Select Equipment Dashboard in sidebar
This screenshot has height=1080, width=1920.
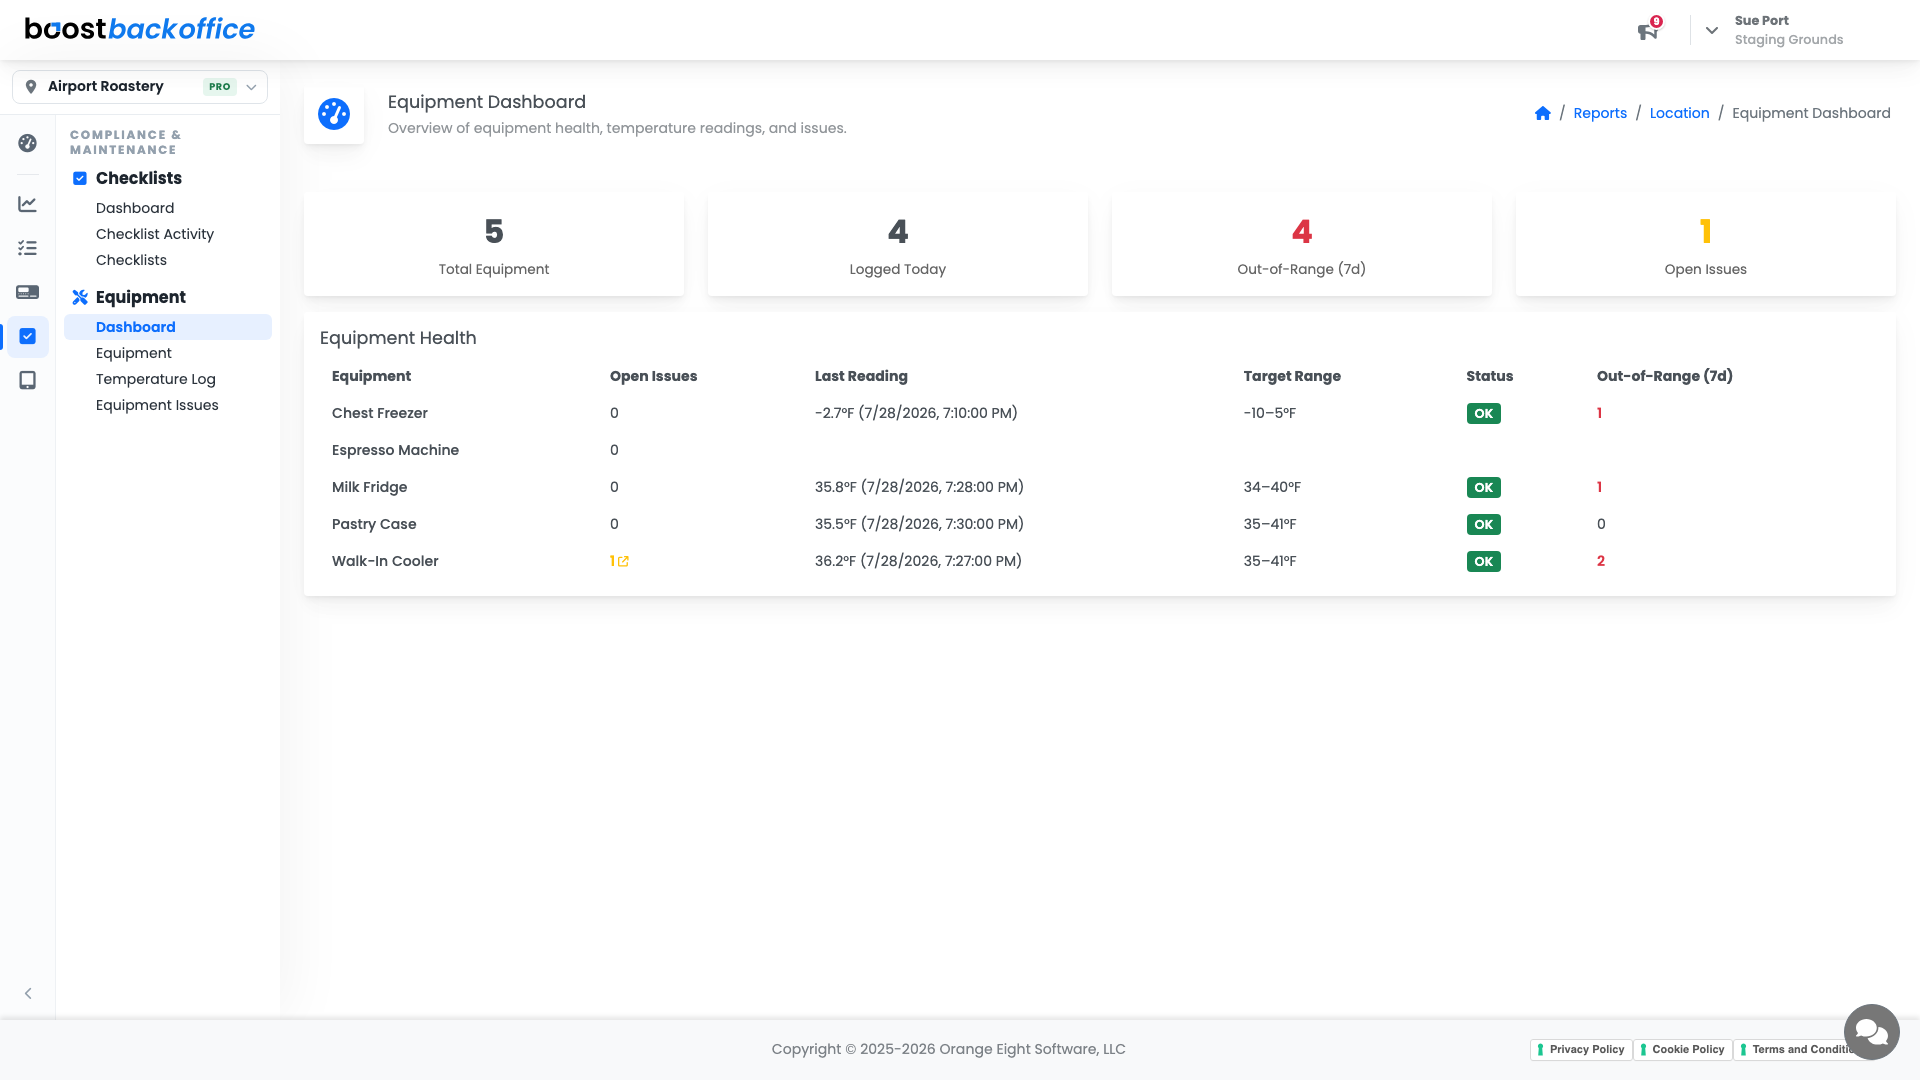pos(168,327)
